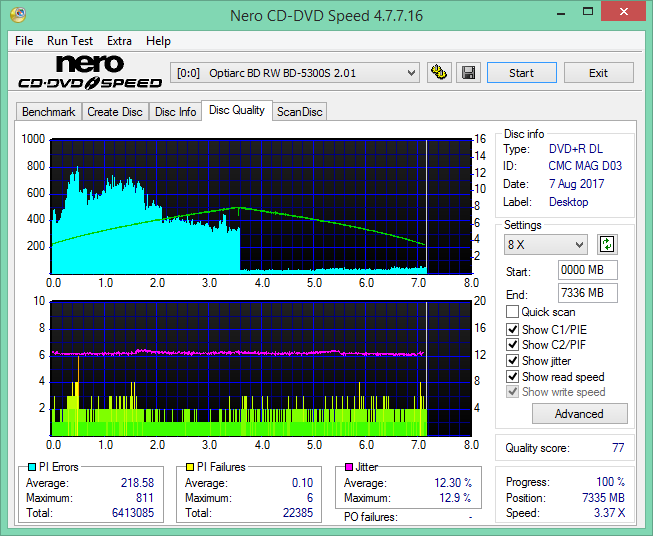This screenshot has width=653, height=536.
Task: Switch to the Create Disc tab
Action: (x=115, y=112)
